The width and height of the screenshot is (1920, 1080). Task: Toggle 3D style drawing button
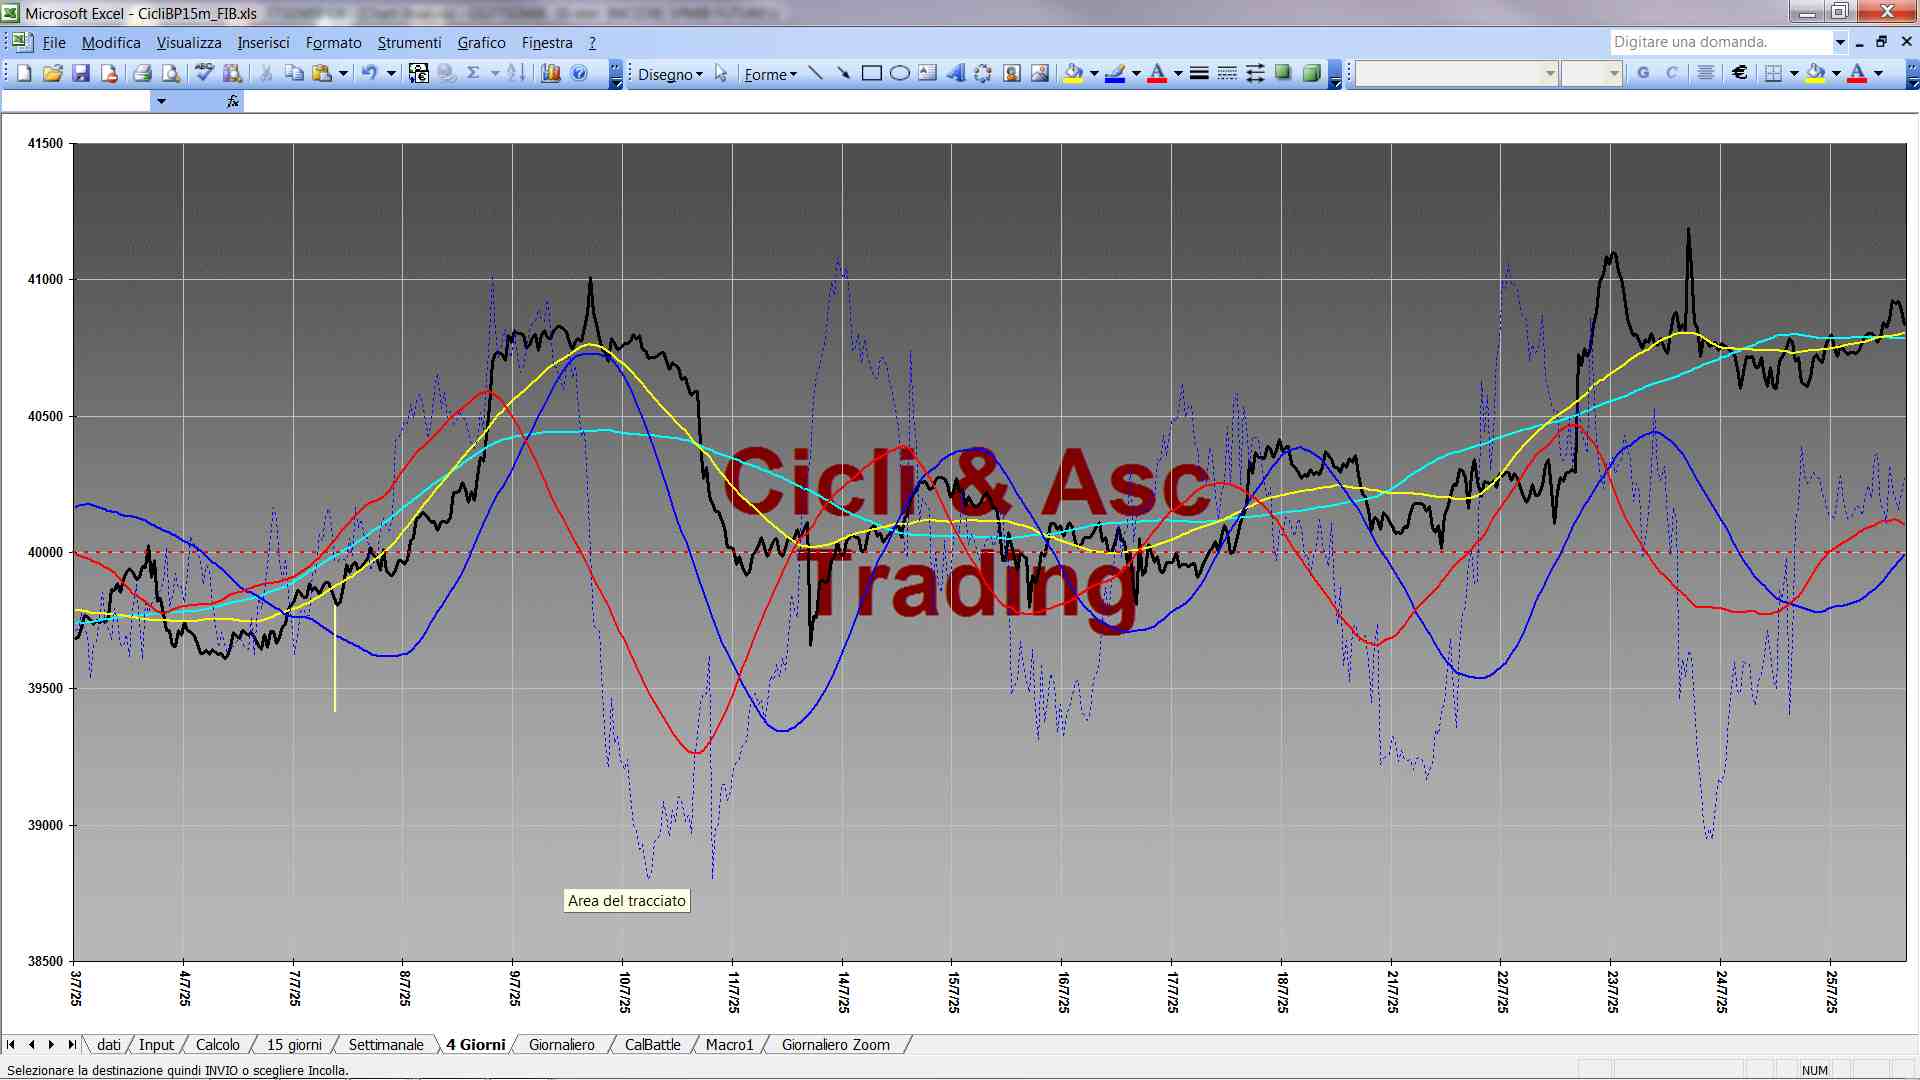[x=1311, y=73]
